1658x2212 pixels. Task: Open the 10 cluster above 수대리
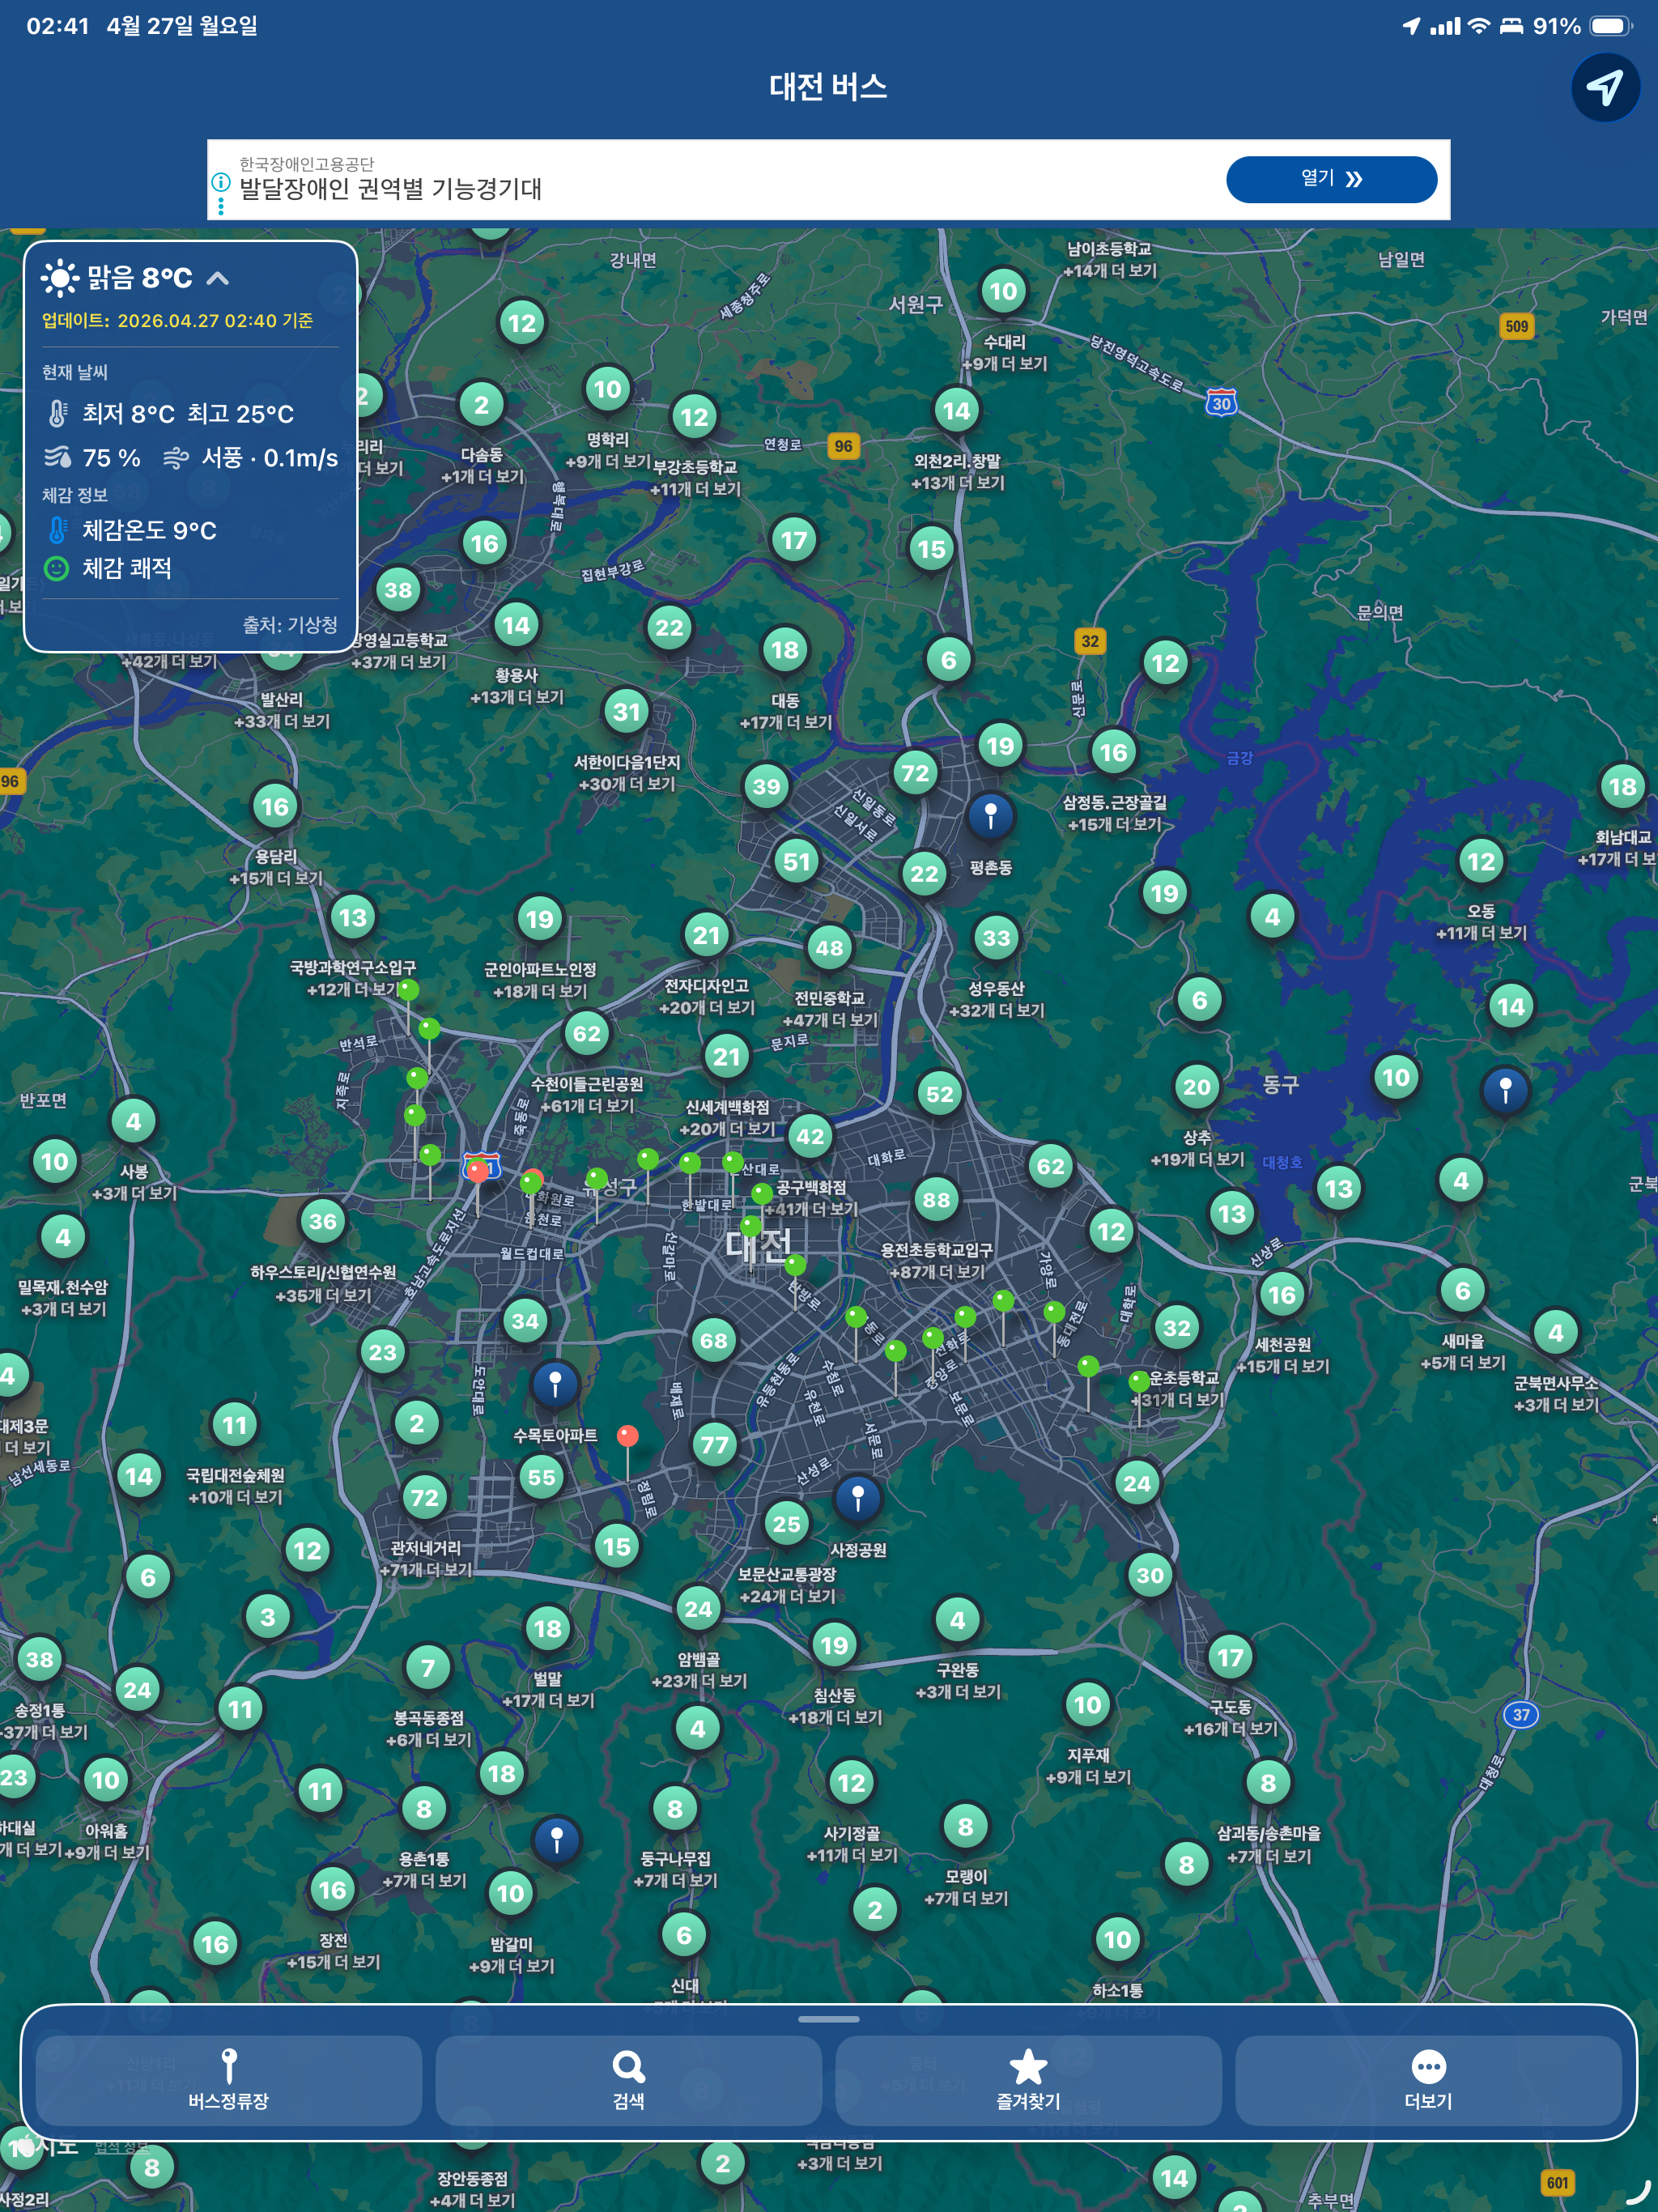1003,291
